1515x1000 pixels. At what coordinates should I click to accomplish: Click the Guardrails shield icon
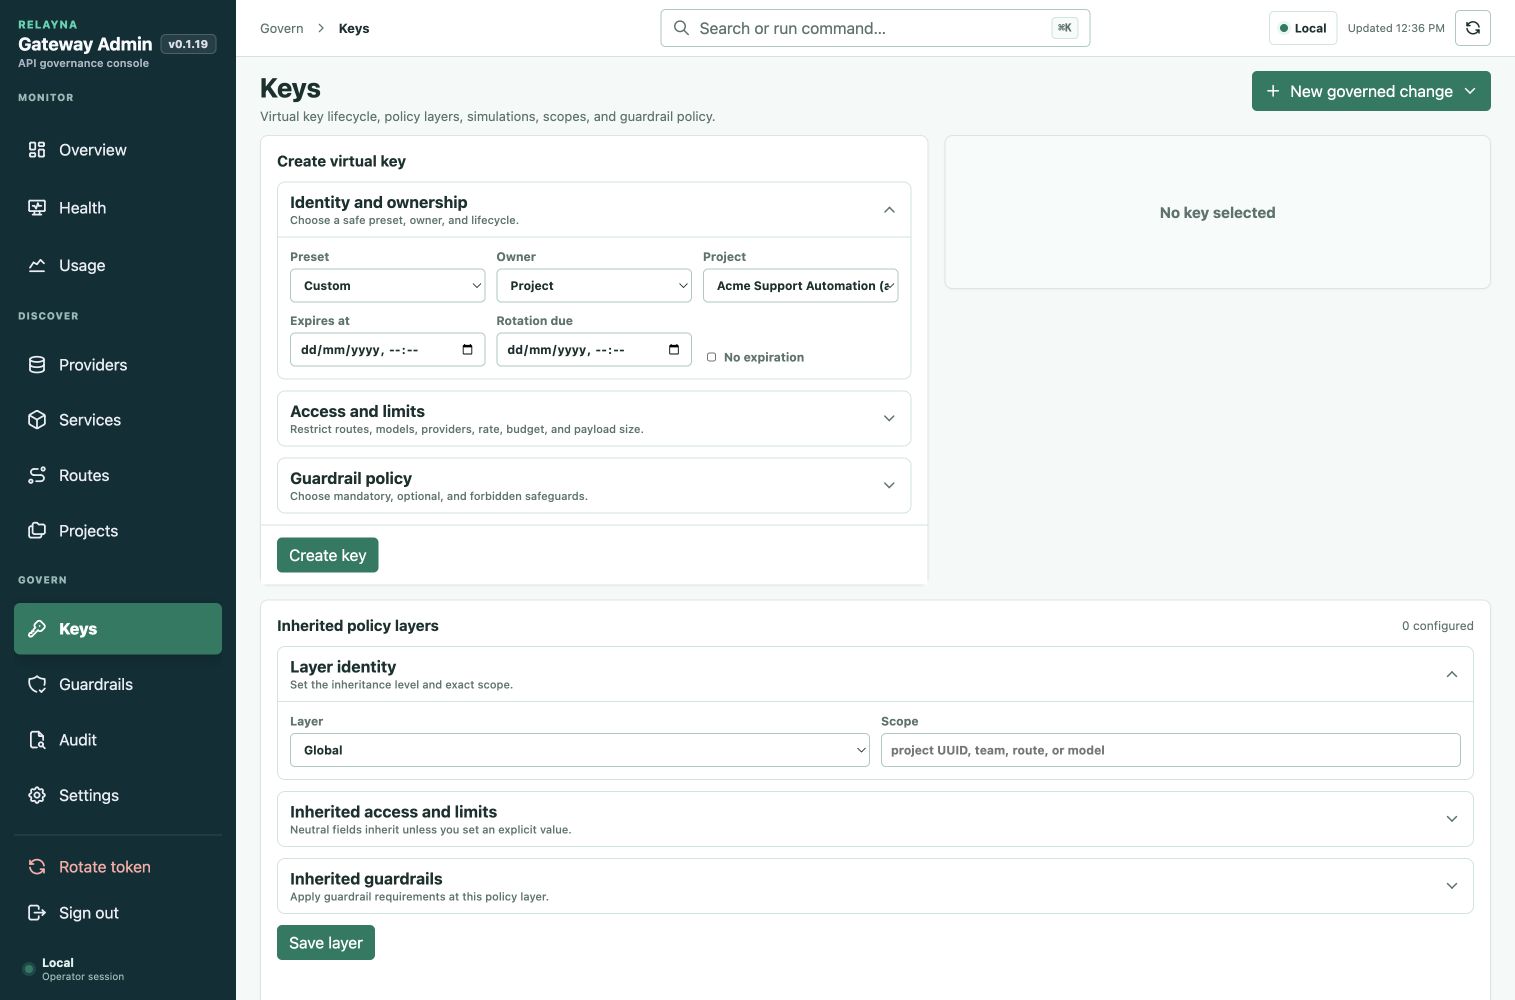pos(37,685)
